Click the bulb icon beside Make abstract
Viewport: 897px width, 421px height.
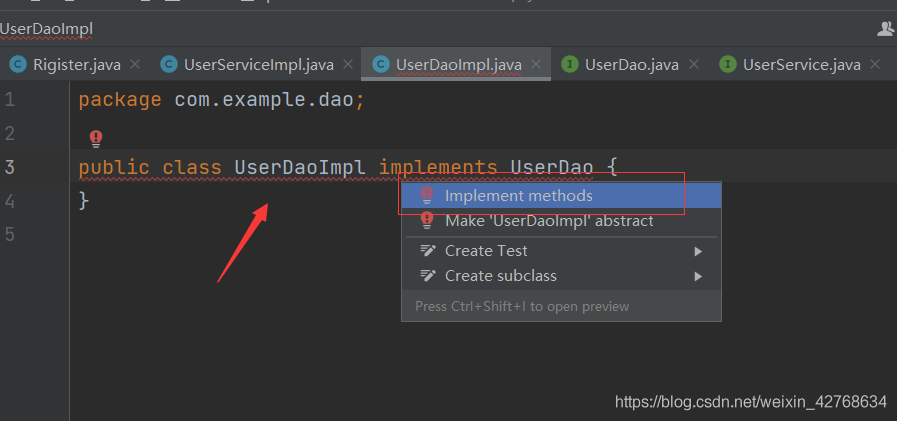[x=427, y=221]
